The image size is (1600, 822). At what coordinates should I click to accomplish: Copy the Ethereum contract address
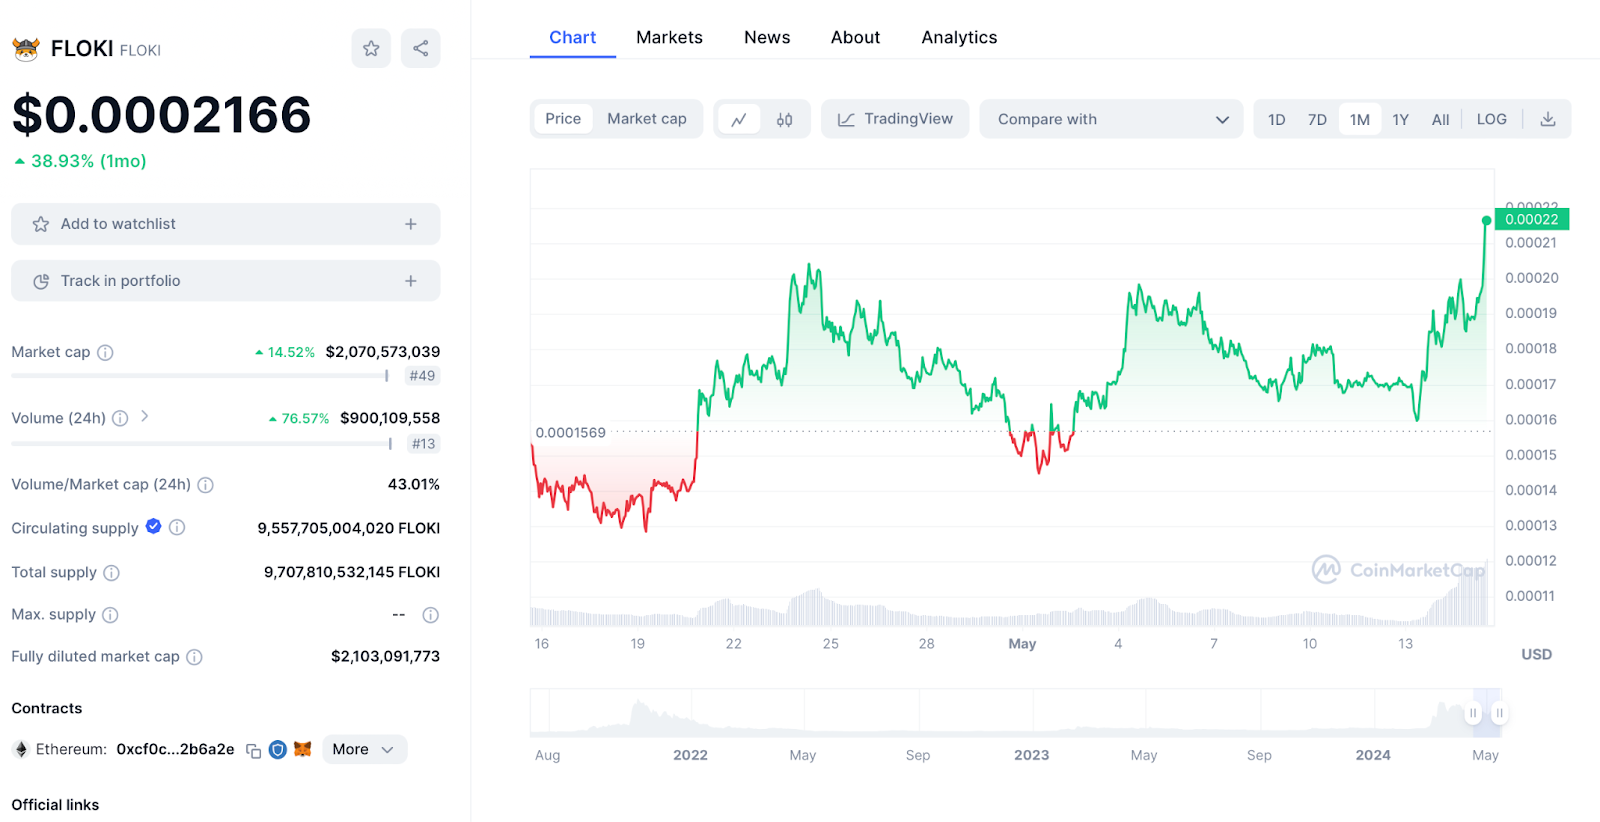pyautogui.click(x=254, y=750)
